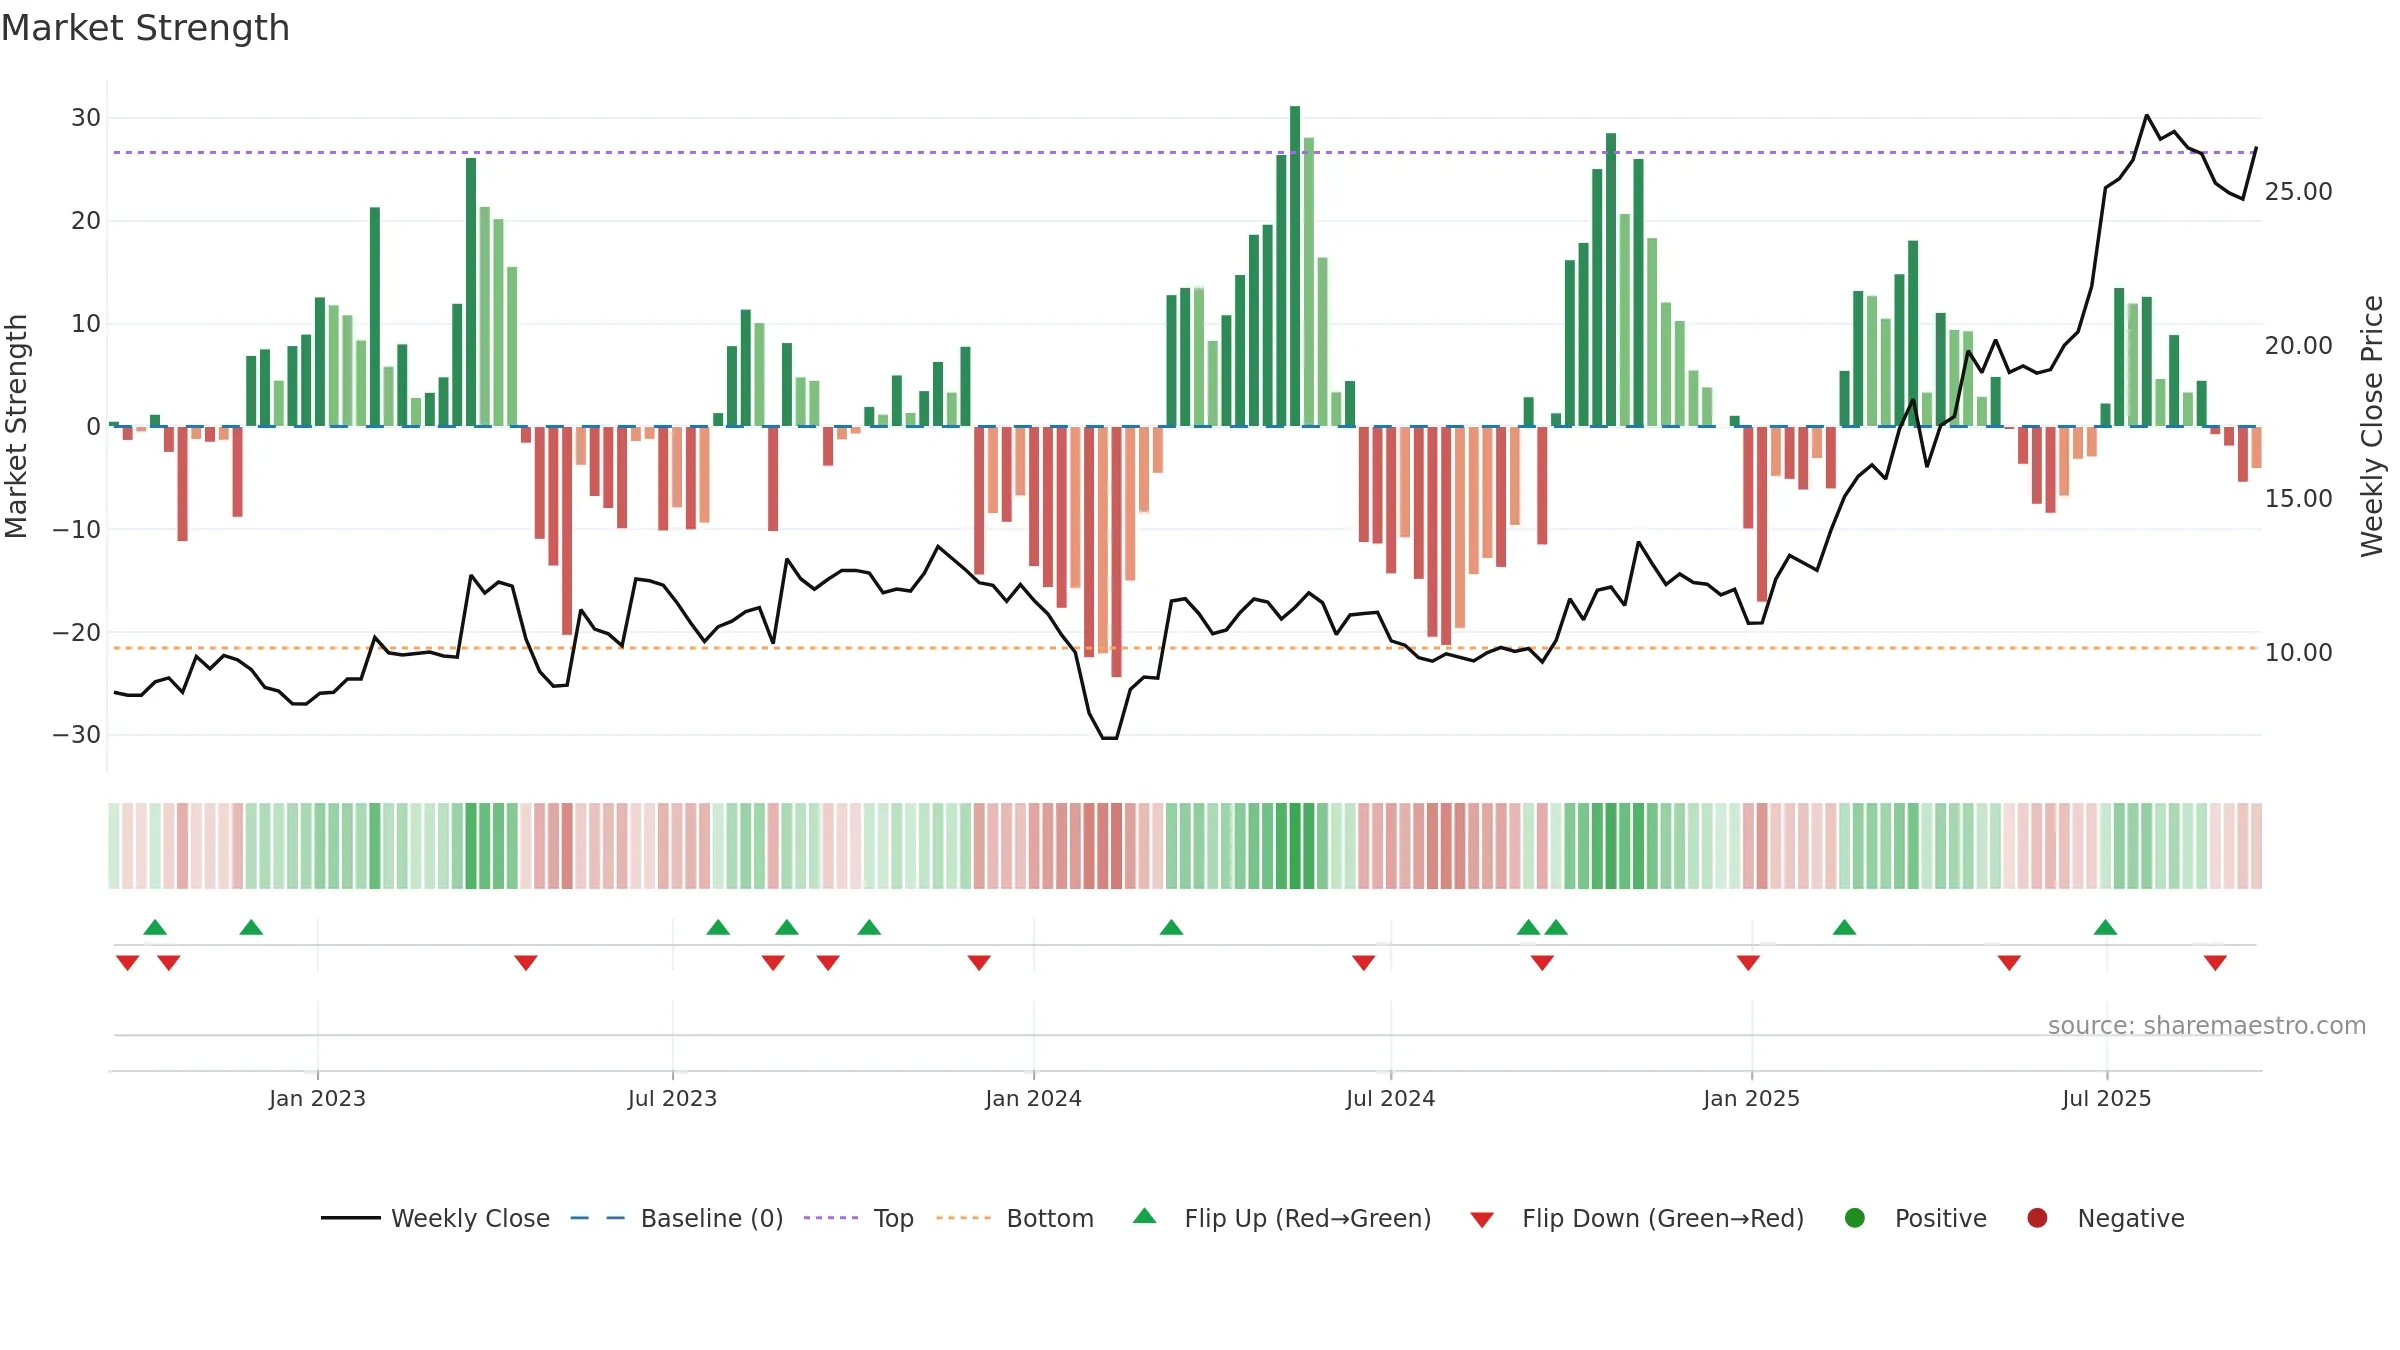This screenshot has width=2400, height=1350.
Task: Toggle Flip Down (Green→Red) legend entry
Action: click(1637, 1218)
